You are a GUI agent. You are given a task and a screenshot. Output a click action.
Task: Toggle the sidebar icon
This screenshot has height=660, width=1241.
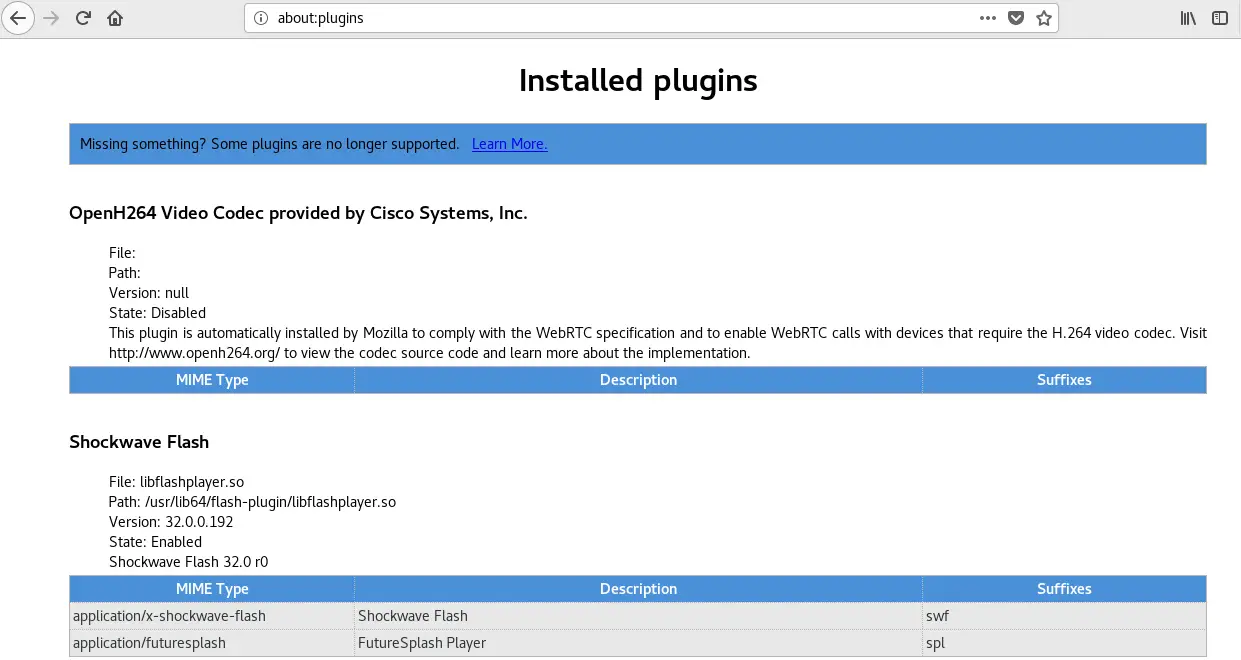coord(1219,17)
